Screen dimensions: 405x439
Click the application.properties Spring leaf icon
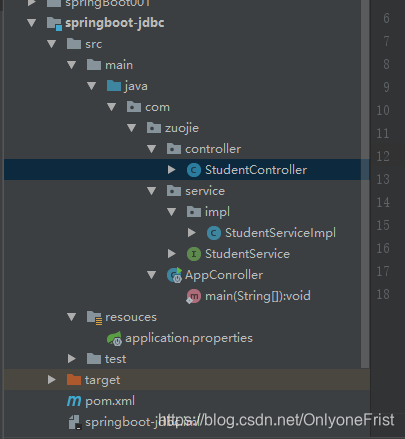coord(114,338)
